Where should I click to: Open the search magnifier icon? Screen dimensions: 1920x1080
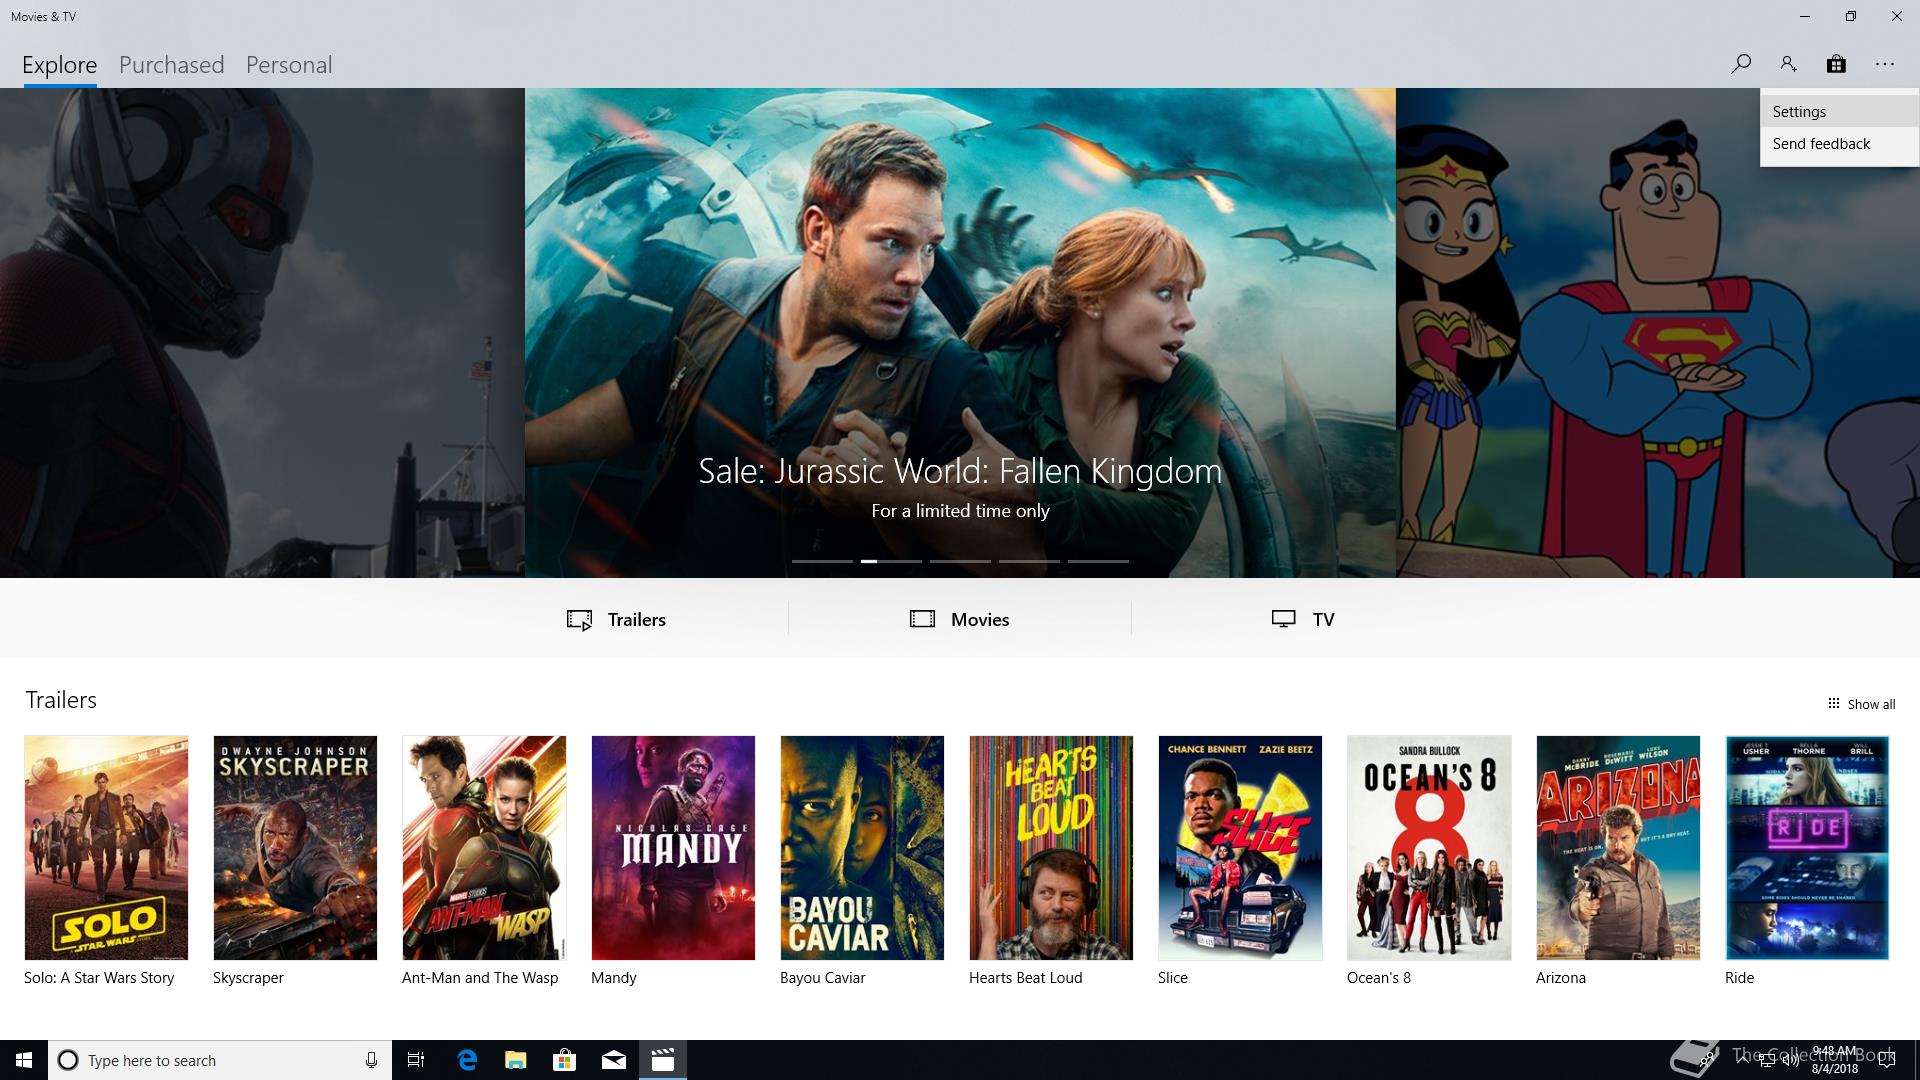(x=1740, y=64)
